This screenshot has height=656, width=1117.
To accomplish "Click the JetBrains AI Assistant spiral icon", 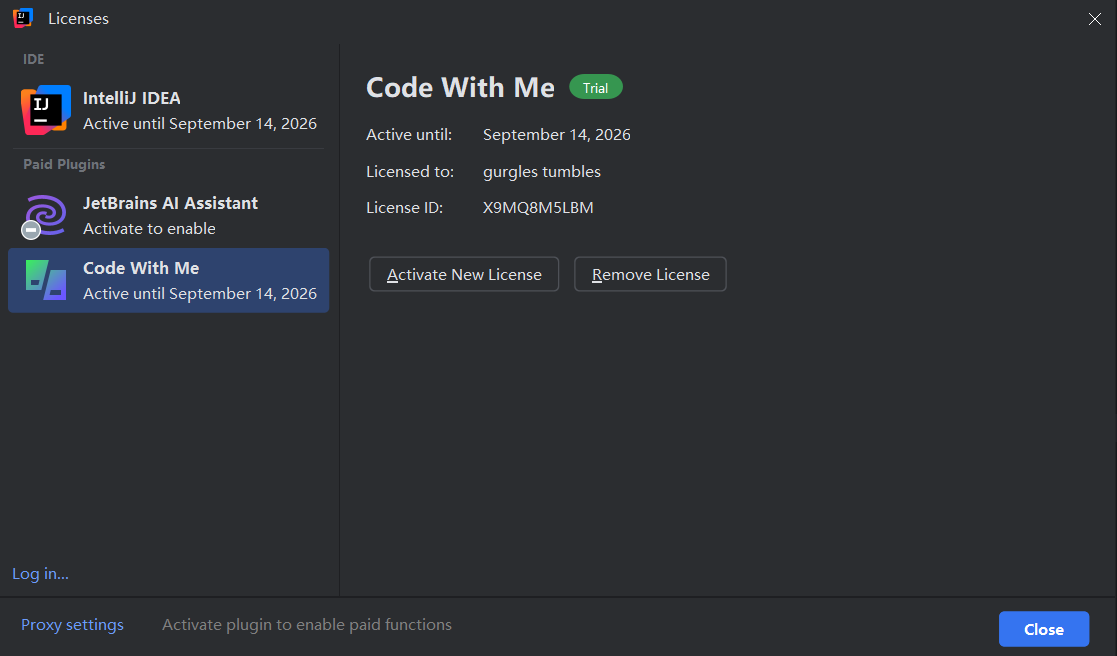I will [44, 216].
